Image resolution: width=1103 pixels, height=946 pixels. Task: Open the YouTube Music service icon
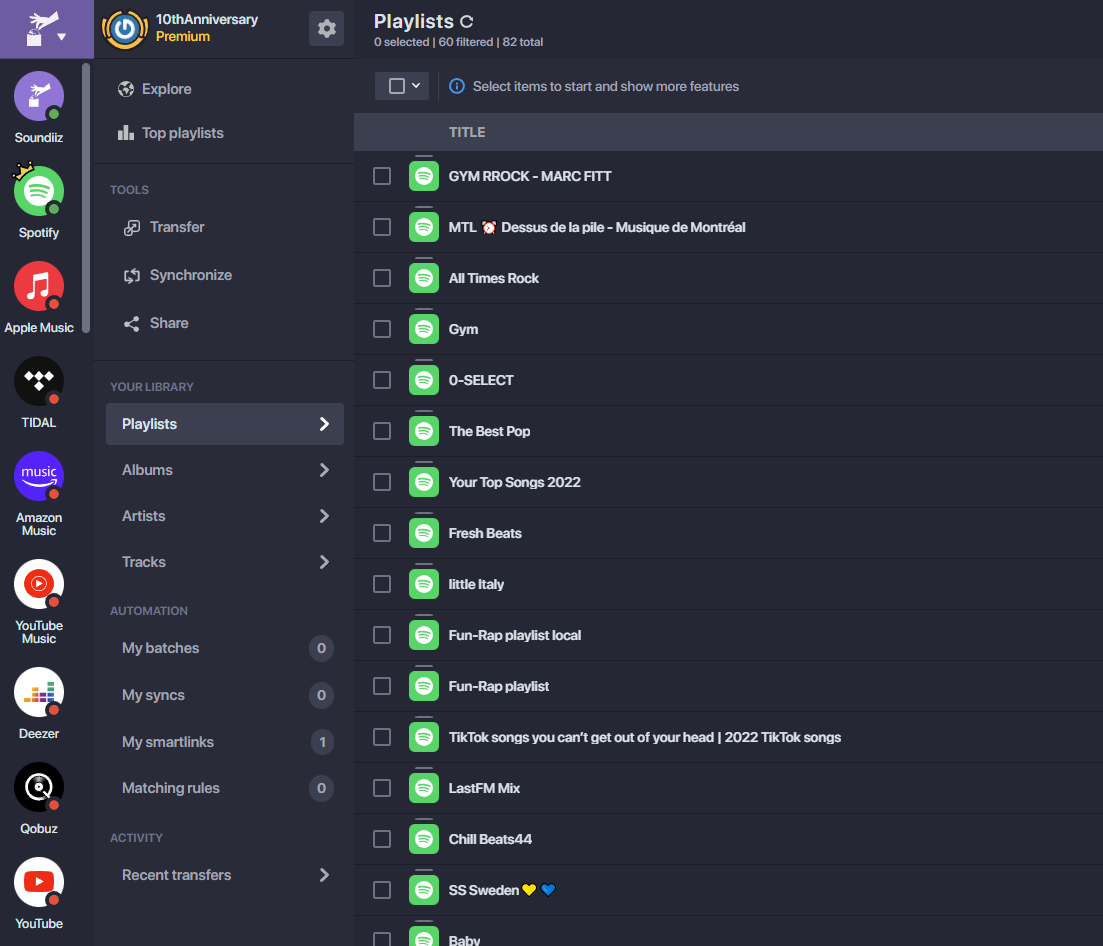click(x=39, y=585)
